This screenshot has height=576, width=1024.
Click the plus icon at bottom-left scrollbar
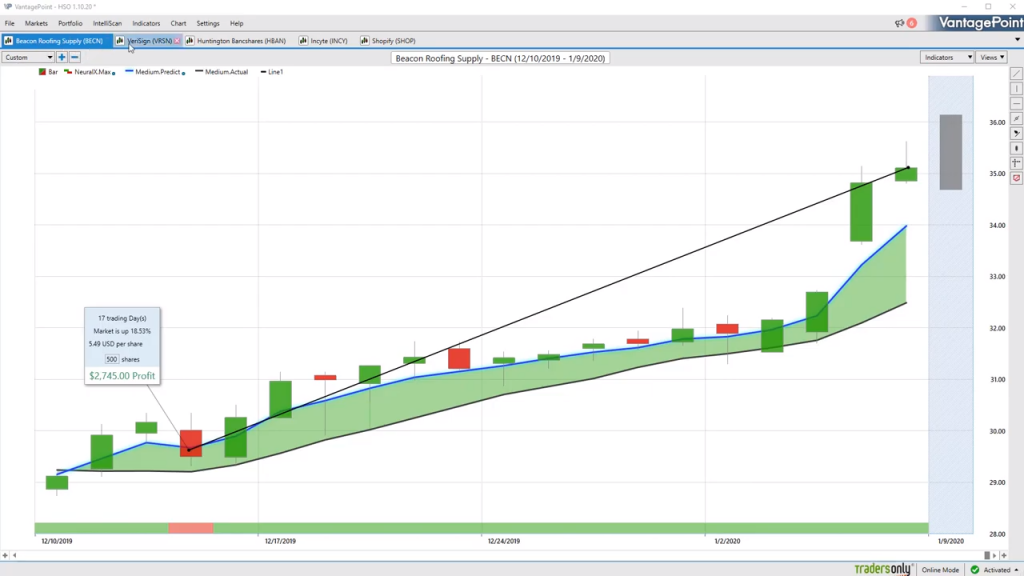5,556
